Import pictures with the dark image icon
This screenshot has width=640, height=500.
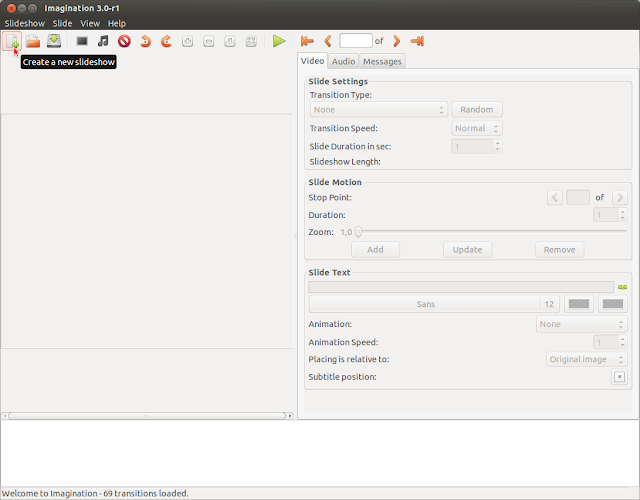pyautogui.click(x=82, y=41)
